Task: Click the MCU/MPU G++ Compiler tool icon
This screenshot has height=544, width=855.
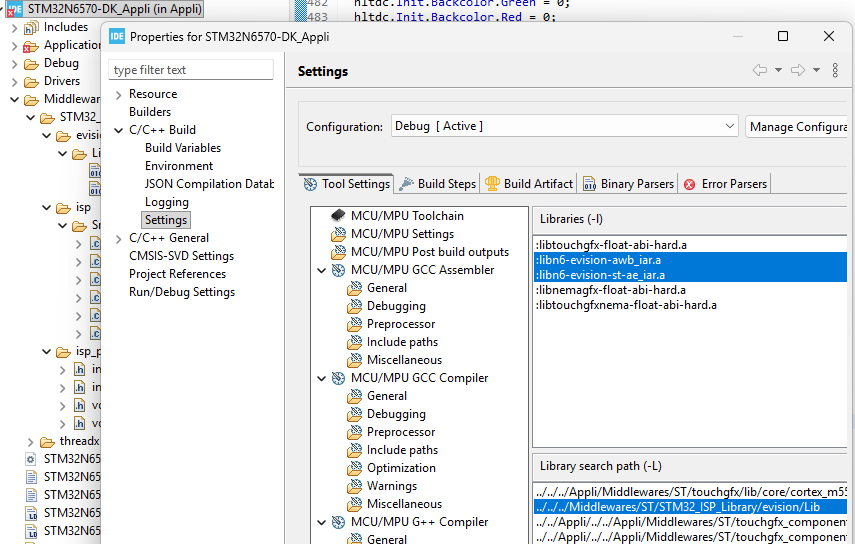Action: pos(338,522)
